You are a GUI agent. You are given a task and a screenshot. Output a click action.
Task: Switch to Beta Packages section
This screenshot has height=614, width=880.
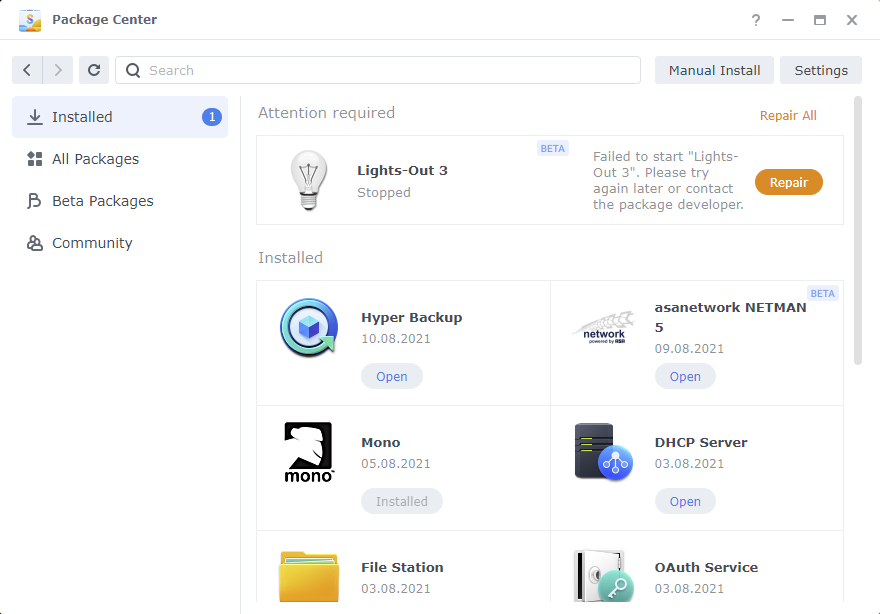click(120, 201)
